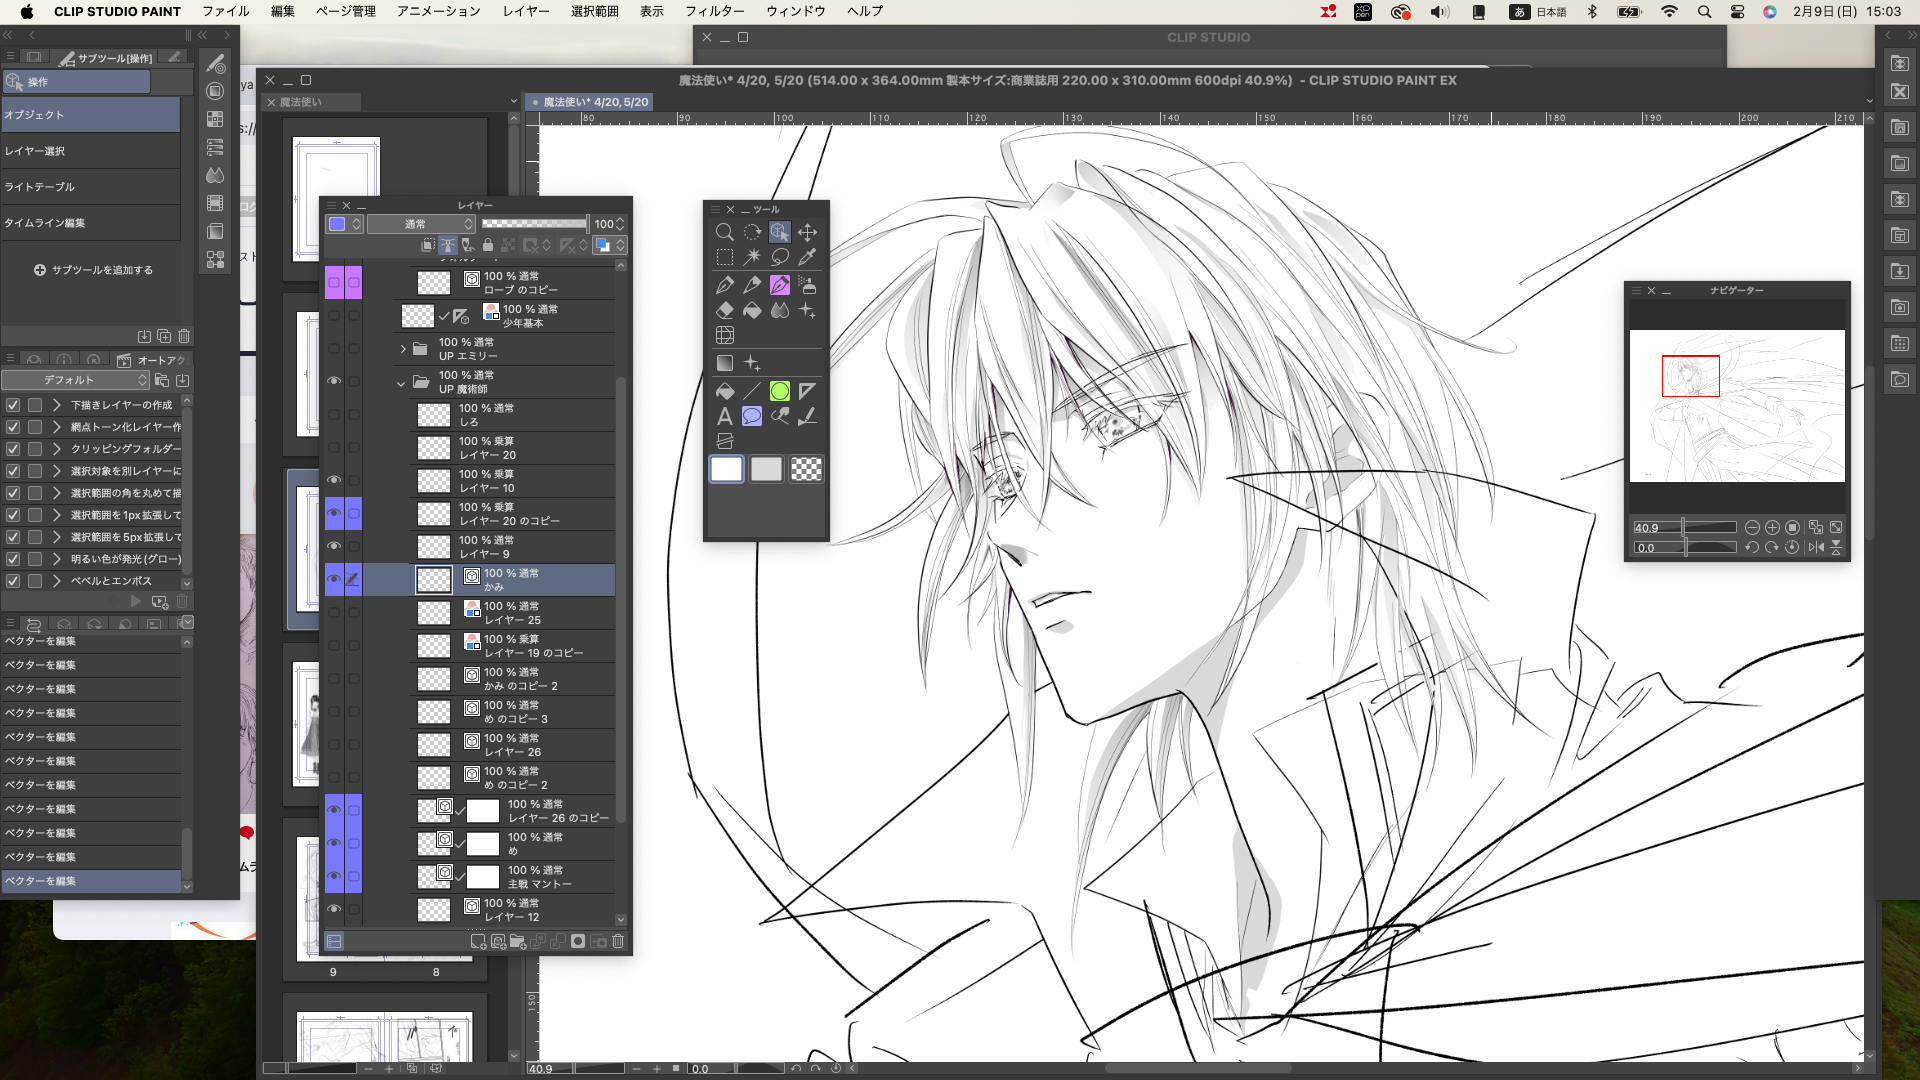Open the アニメーション menu
This screenshot has width=1920, height=1080.
438,11
